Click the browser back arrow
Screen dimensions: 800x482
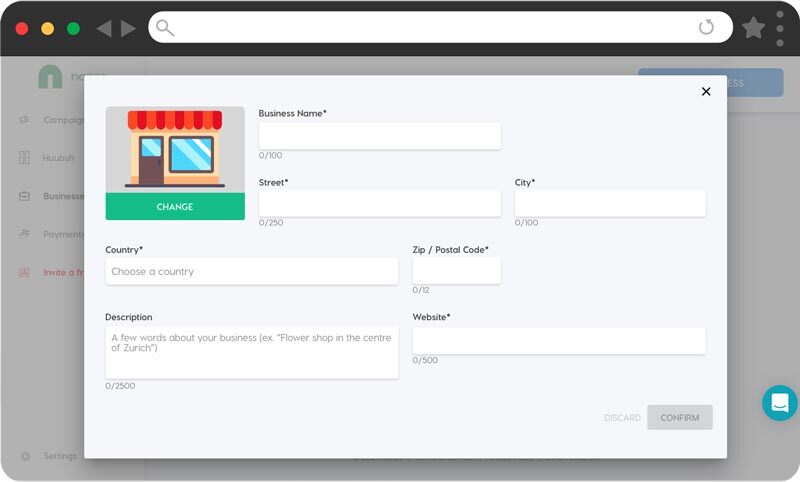(103, 28)
